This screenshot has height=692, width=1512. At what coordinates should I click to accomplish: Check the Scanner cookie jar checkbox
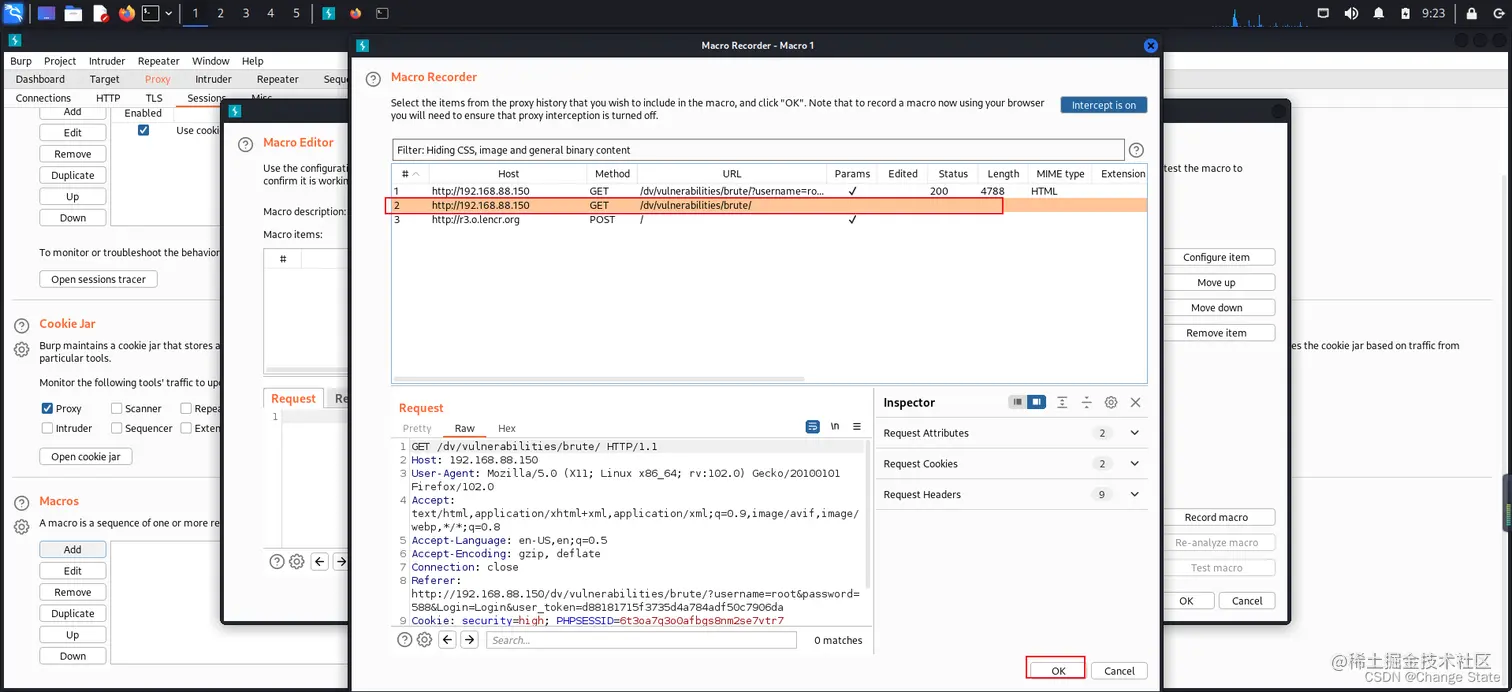click(x=117, y=408)
